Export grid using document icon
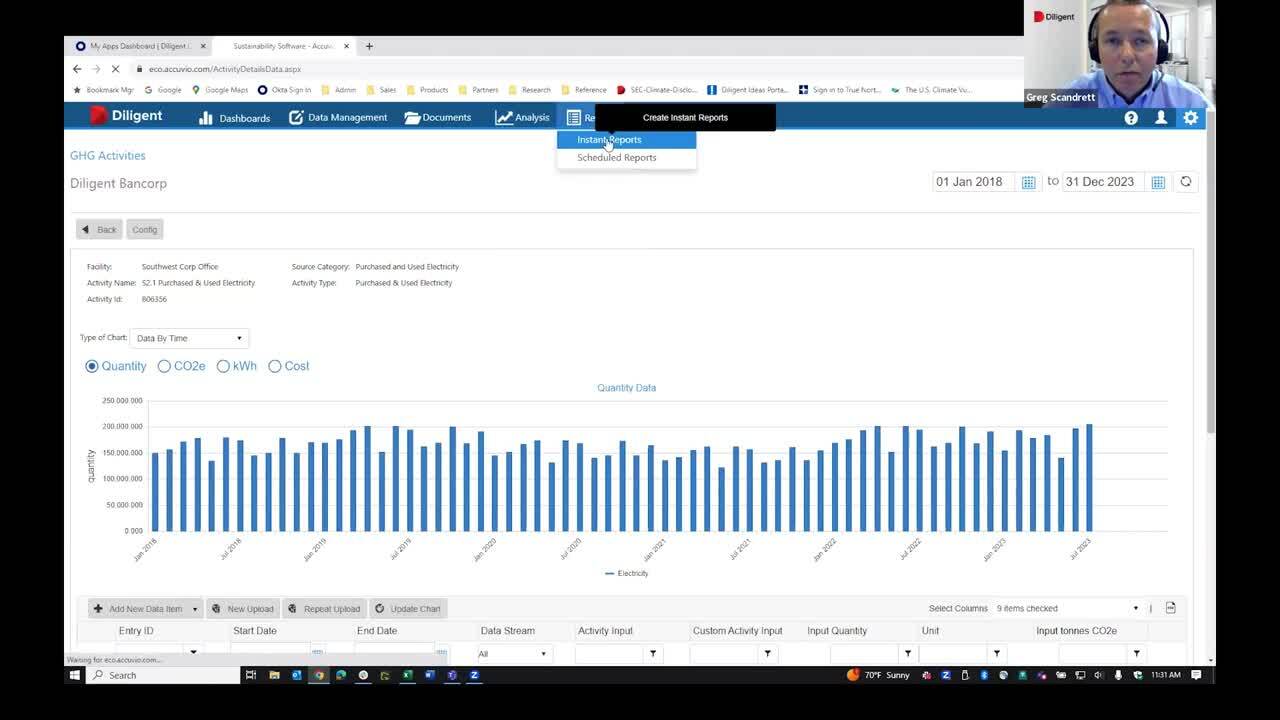The image size is (1280, 720). 1171,607
